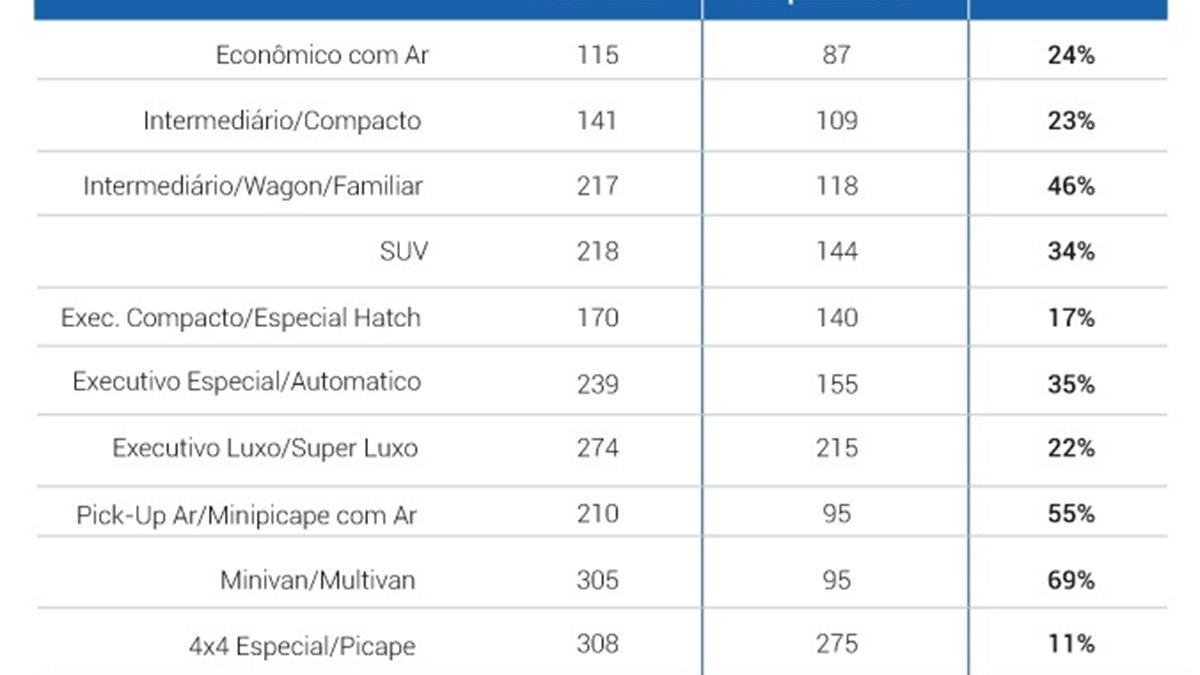Viewport: 1200px width, 675px height.
Task: Select the Executivo Especial/Automatico label
Action: click(247, 382)
